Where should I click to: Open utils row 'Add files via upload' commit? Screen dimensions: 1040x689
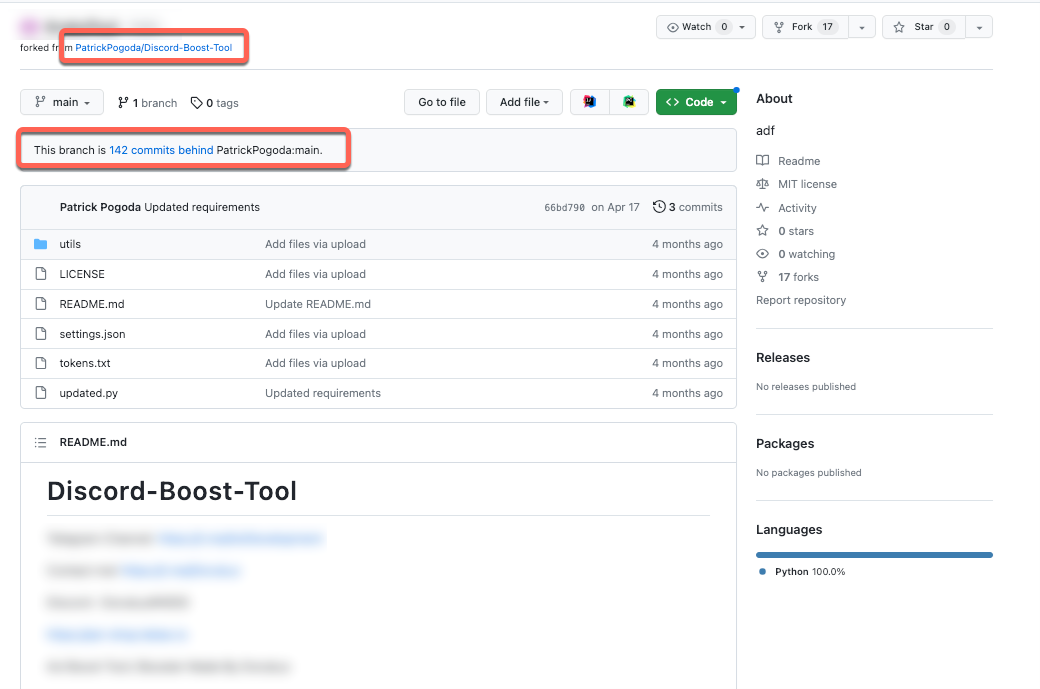click(x=315, y=244)
